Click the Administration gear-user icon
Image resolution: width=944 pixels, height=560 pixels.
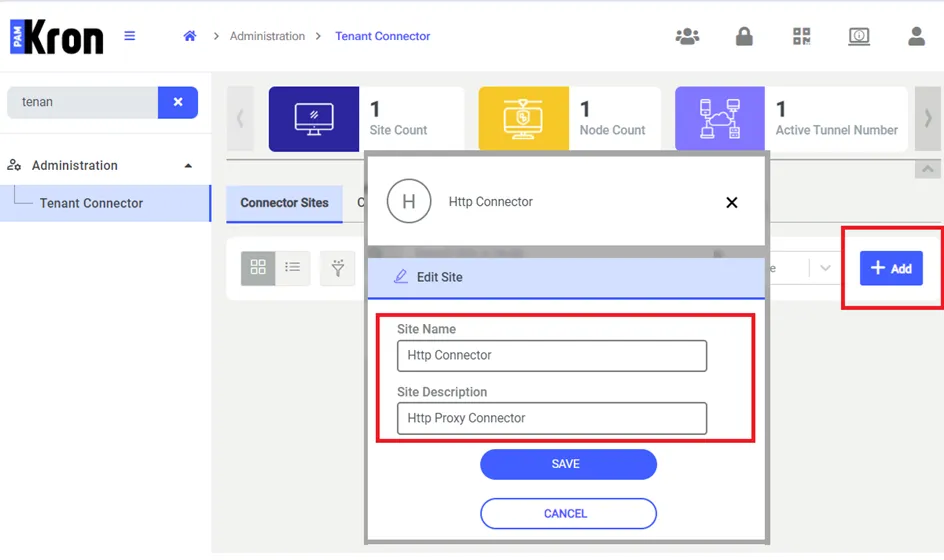(14, 165)
